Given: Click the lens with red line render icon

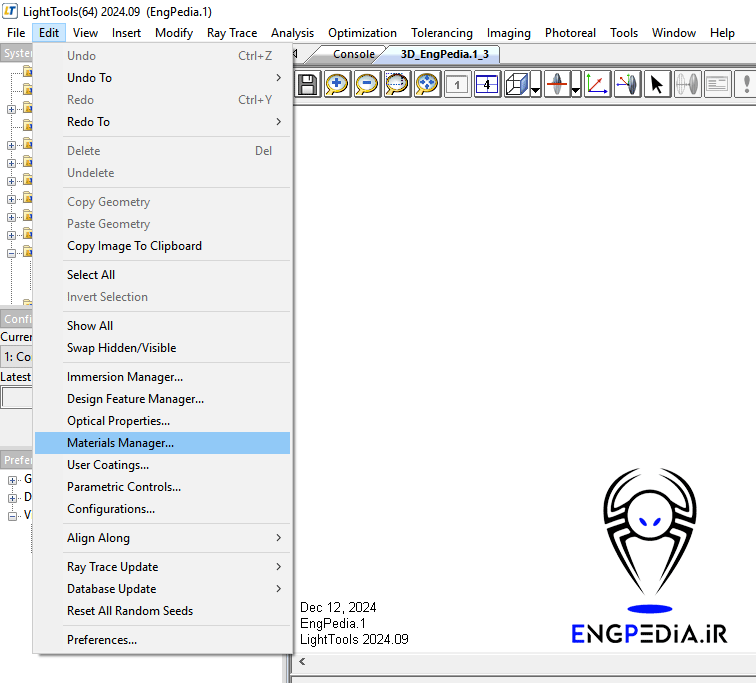Looking at the screenshot, I should click(557, 85).
